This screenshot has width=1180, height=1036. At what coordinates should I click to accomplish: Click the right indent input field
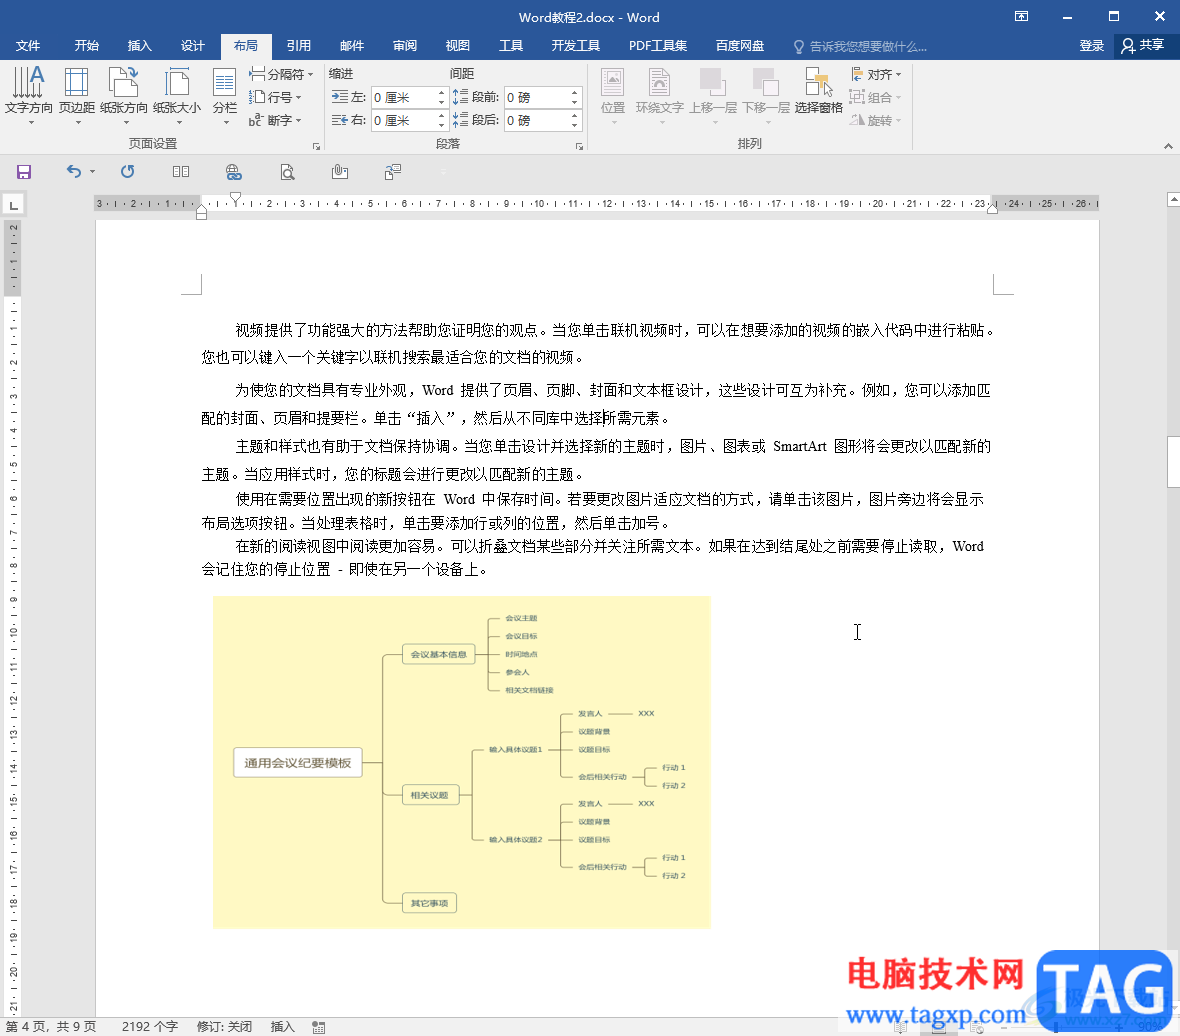point(403,120)
